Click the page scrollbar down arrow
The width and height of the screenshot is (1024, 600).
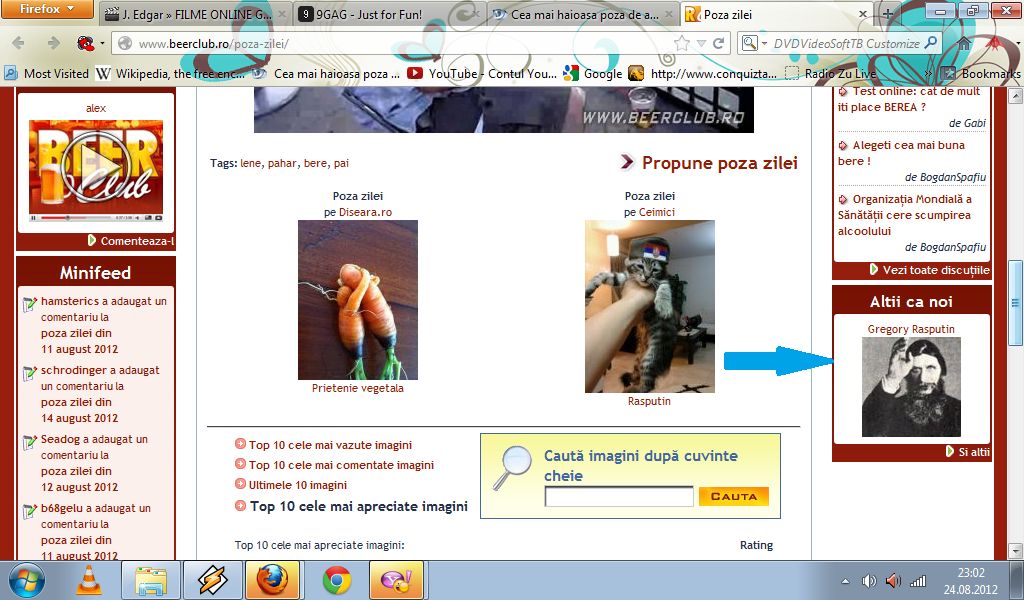[1016, 550]
